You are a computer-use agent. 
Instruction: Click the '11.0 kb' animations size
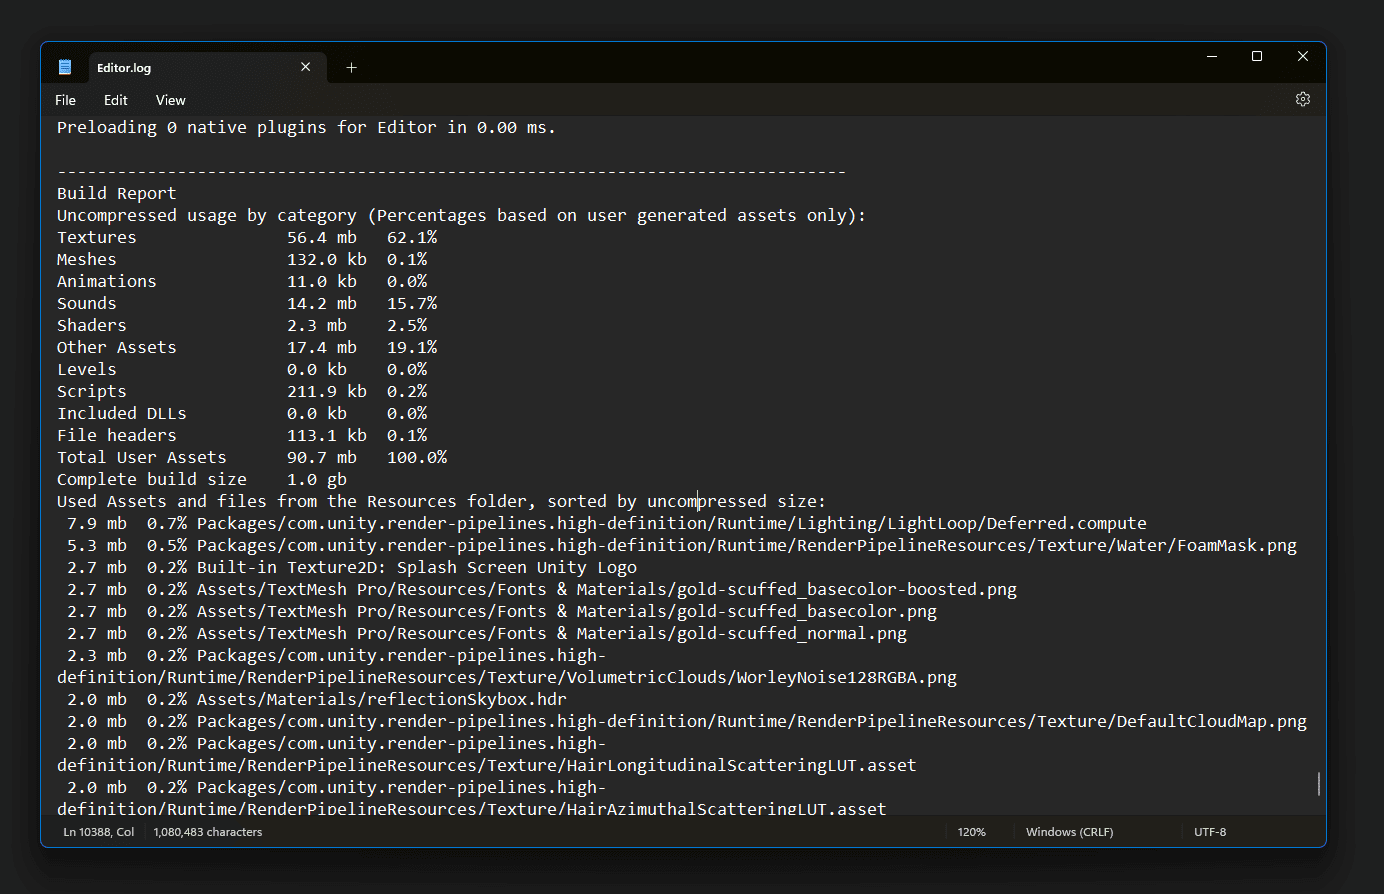click(x=322, y=281)
